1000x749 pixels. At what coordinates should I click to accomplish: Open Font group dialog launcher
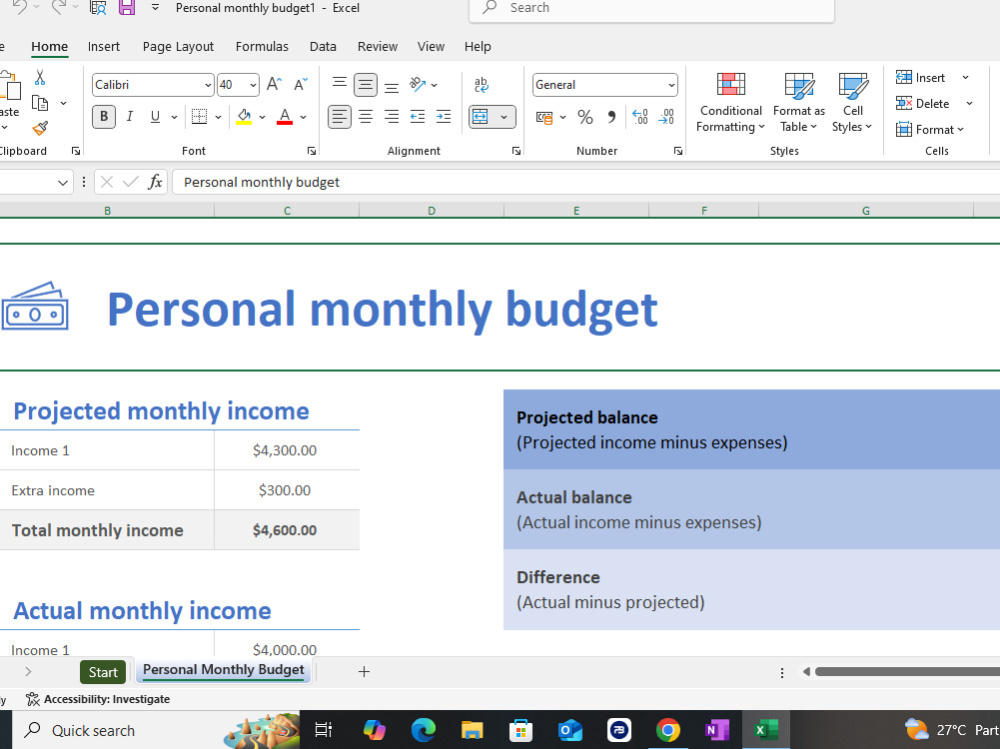[x=311, y=151]
